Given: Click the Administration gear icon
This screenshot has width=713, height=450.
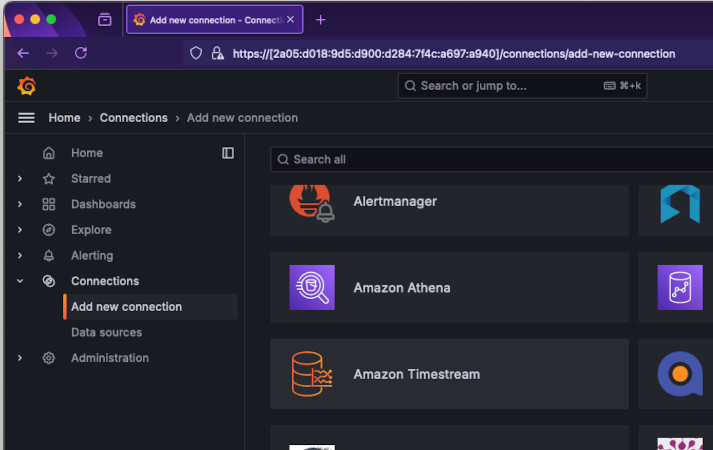Looking at the screenshot, I should coord(49,358).
